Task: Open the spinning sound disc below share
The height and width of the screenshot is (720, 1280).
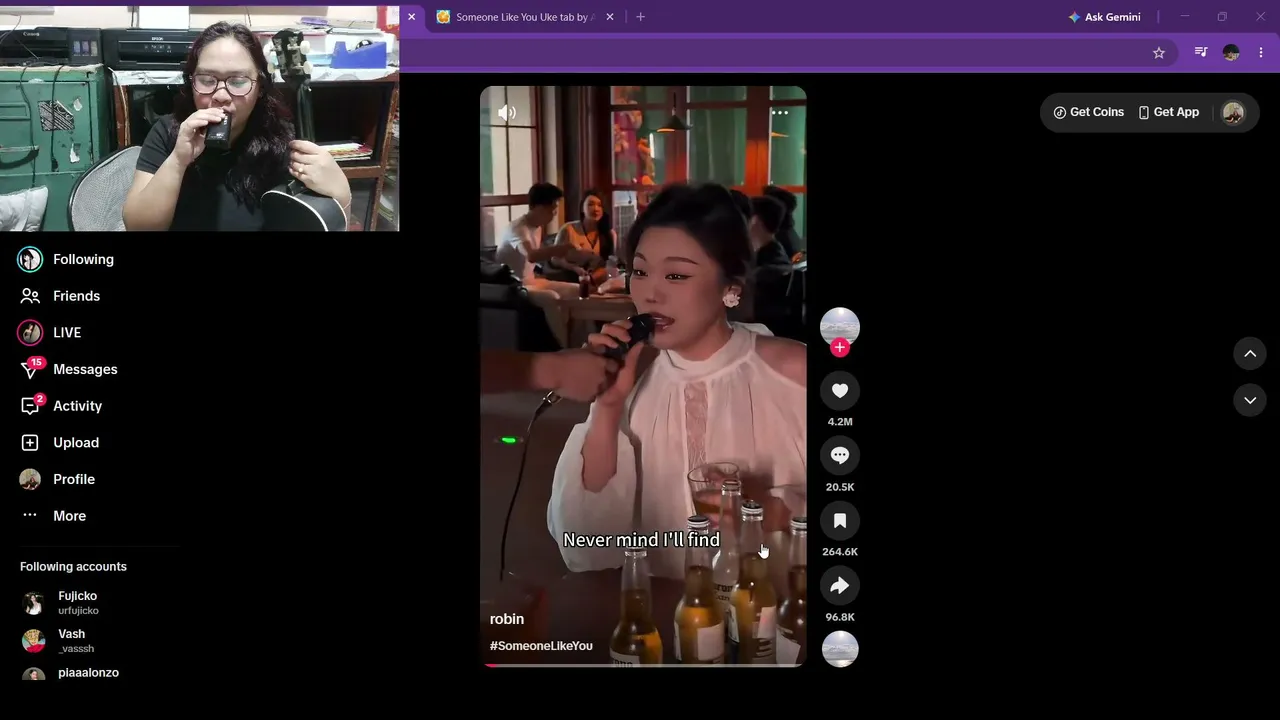Action: coord(840,649)
